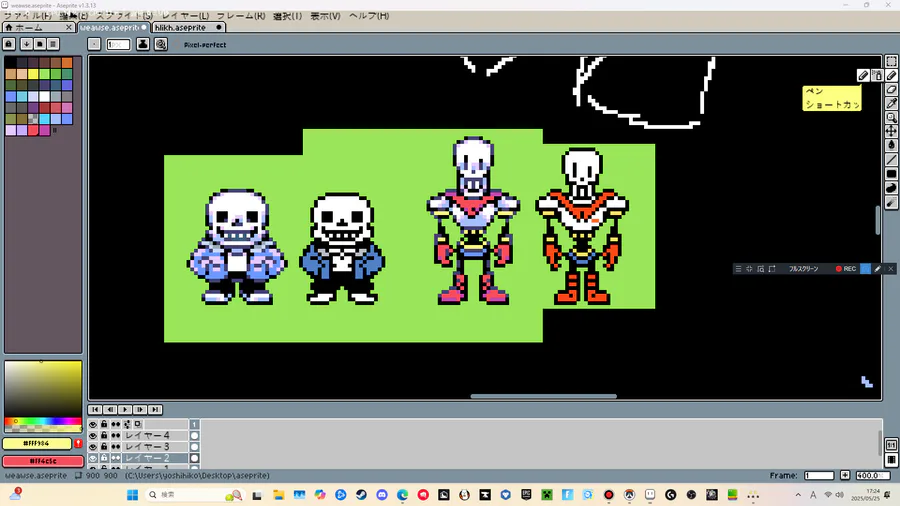The width and height of the screenshot is (900, 506).
Task: Toggle visibility of レイヤー 3
Action: pyautogui.click(x=93, y=447)
